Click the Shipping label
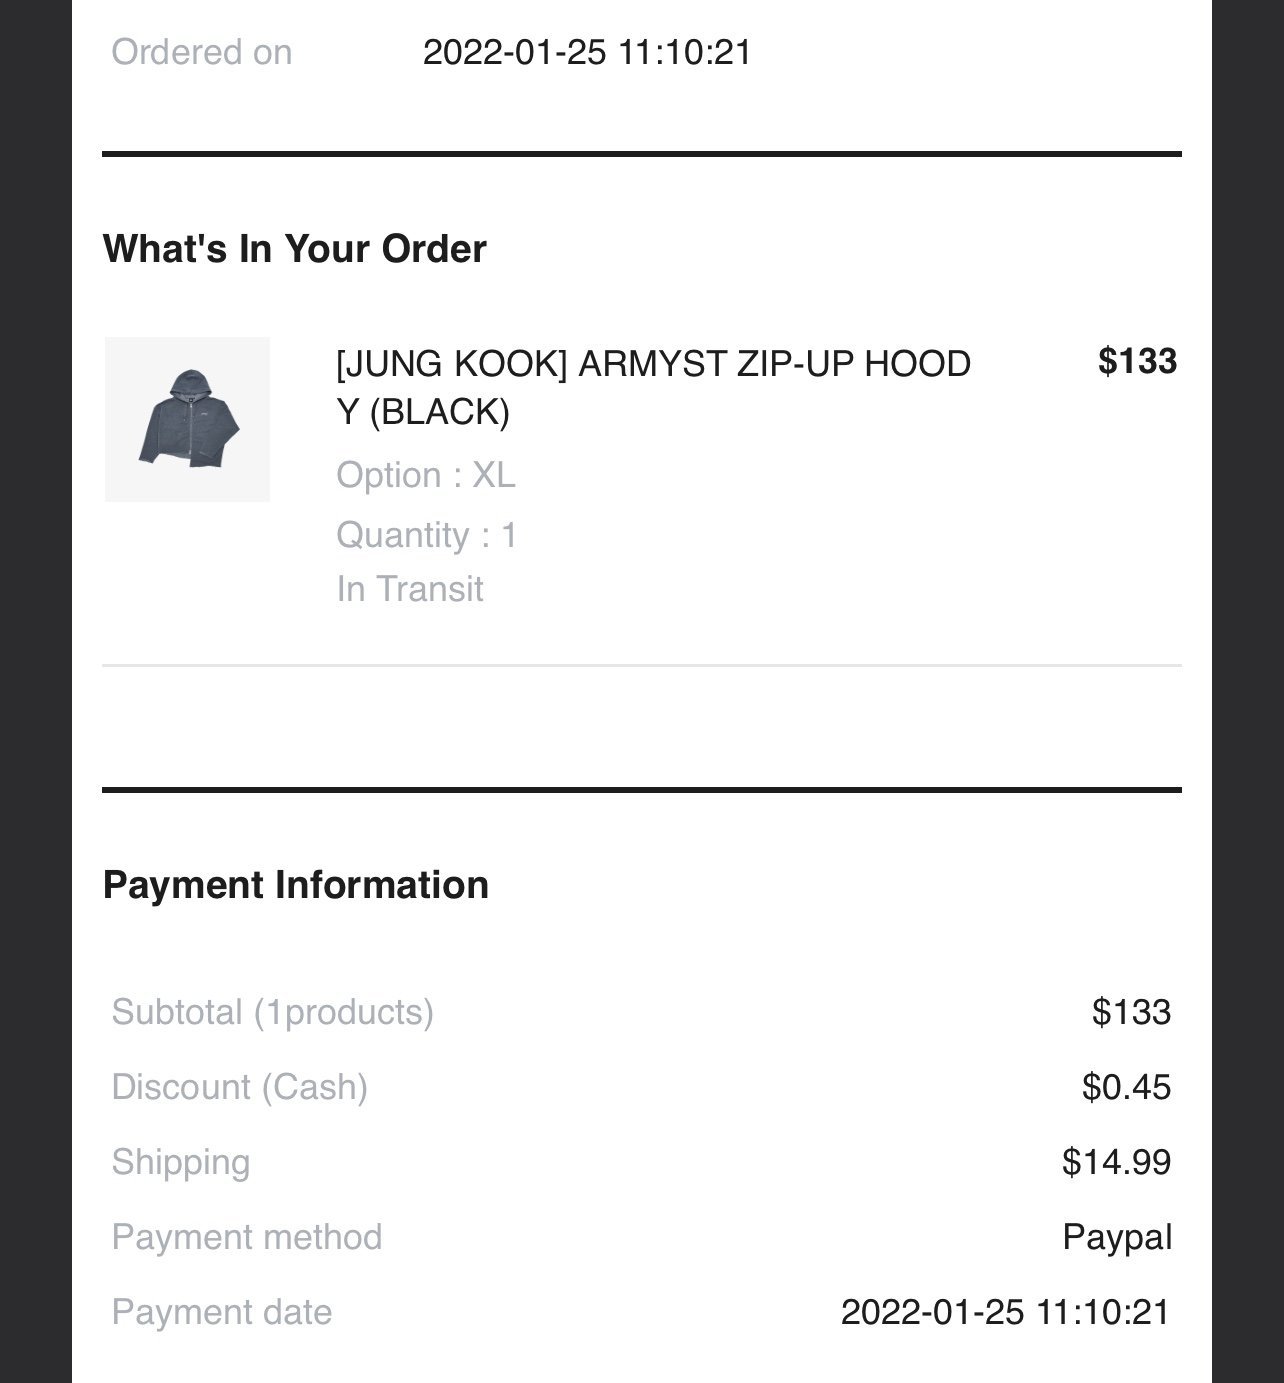 [x=181, y=1162]
